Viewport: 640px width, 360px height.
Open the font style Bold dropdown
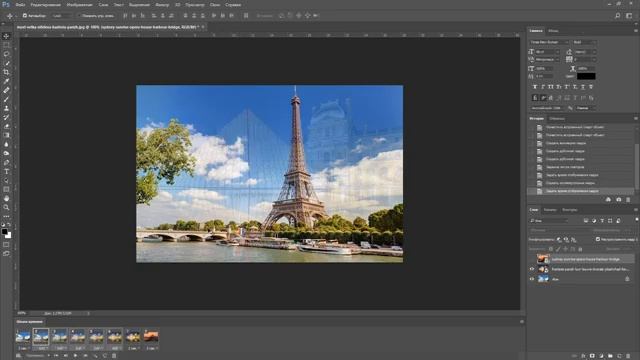[x=585, y=42]
